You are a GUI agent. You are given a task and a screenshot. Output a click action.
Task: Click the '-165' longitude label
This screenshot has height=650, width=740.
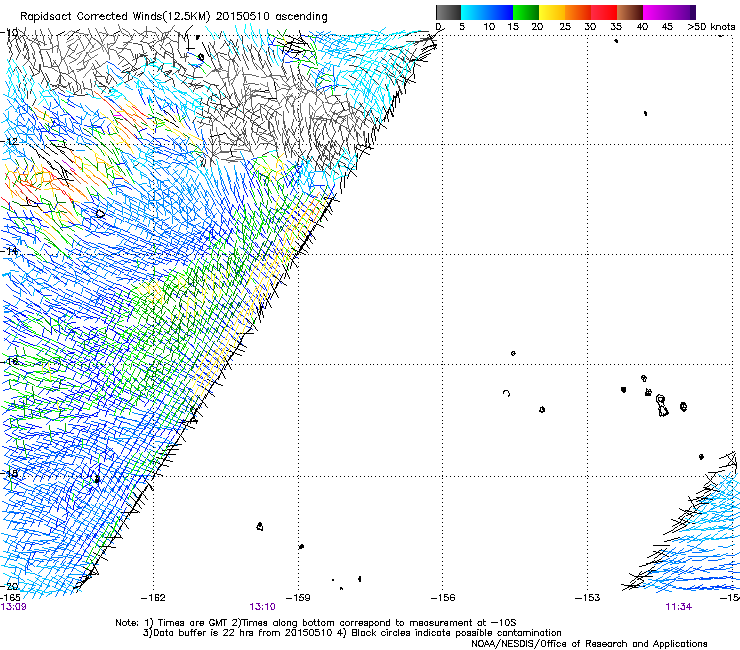point(10,597)
